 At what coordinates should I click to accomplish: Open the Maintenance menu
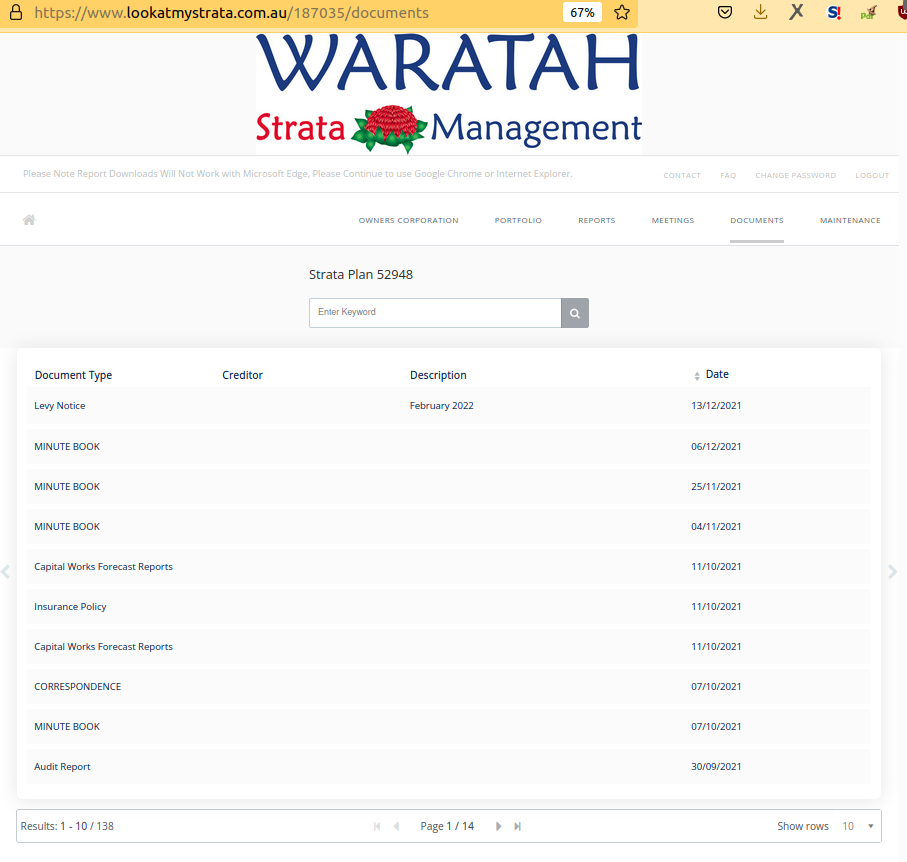point(850,220)
